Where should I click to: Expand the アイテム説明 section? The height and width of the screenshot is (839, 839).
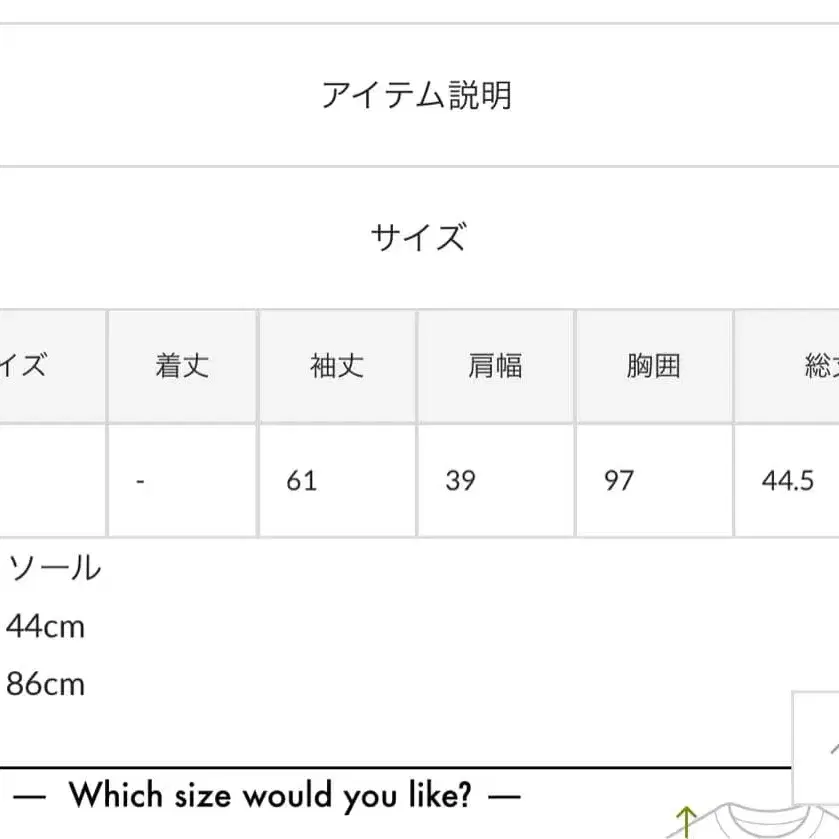click(417, 95)
